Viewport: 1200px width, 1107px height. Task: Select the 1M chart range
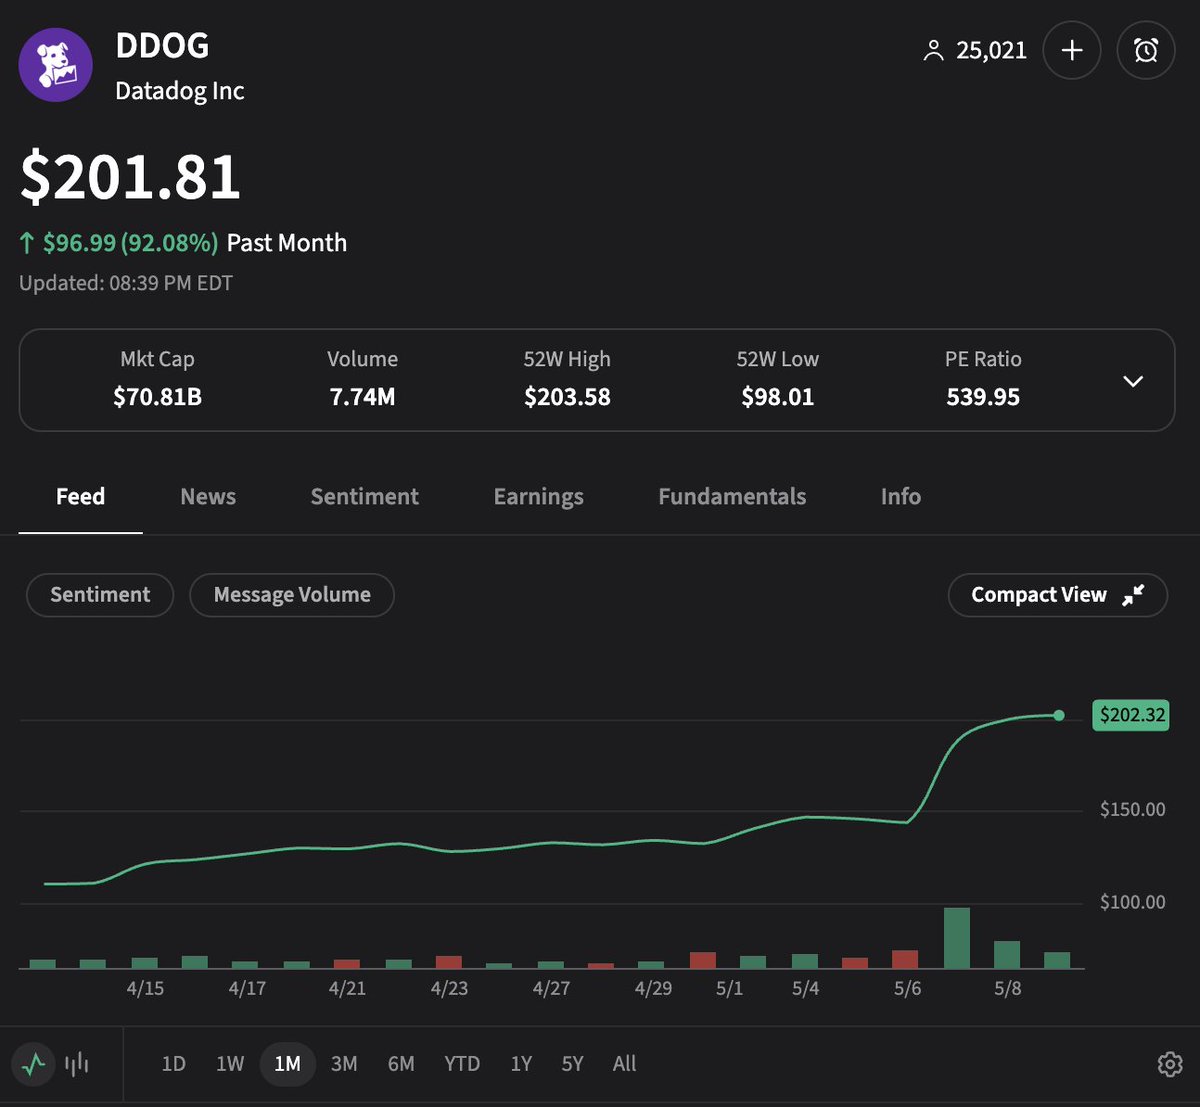tap(288, 1064)
